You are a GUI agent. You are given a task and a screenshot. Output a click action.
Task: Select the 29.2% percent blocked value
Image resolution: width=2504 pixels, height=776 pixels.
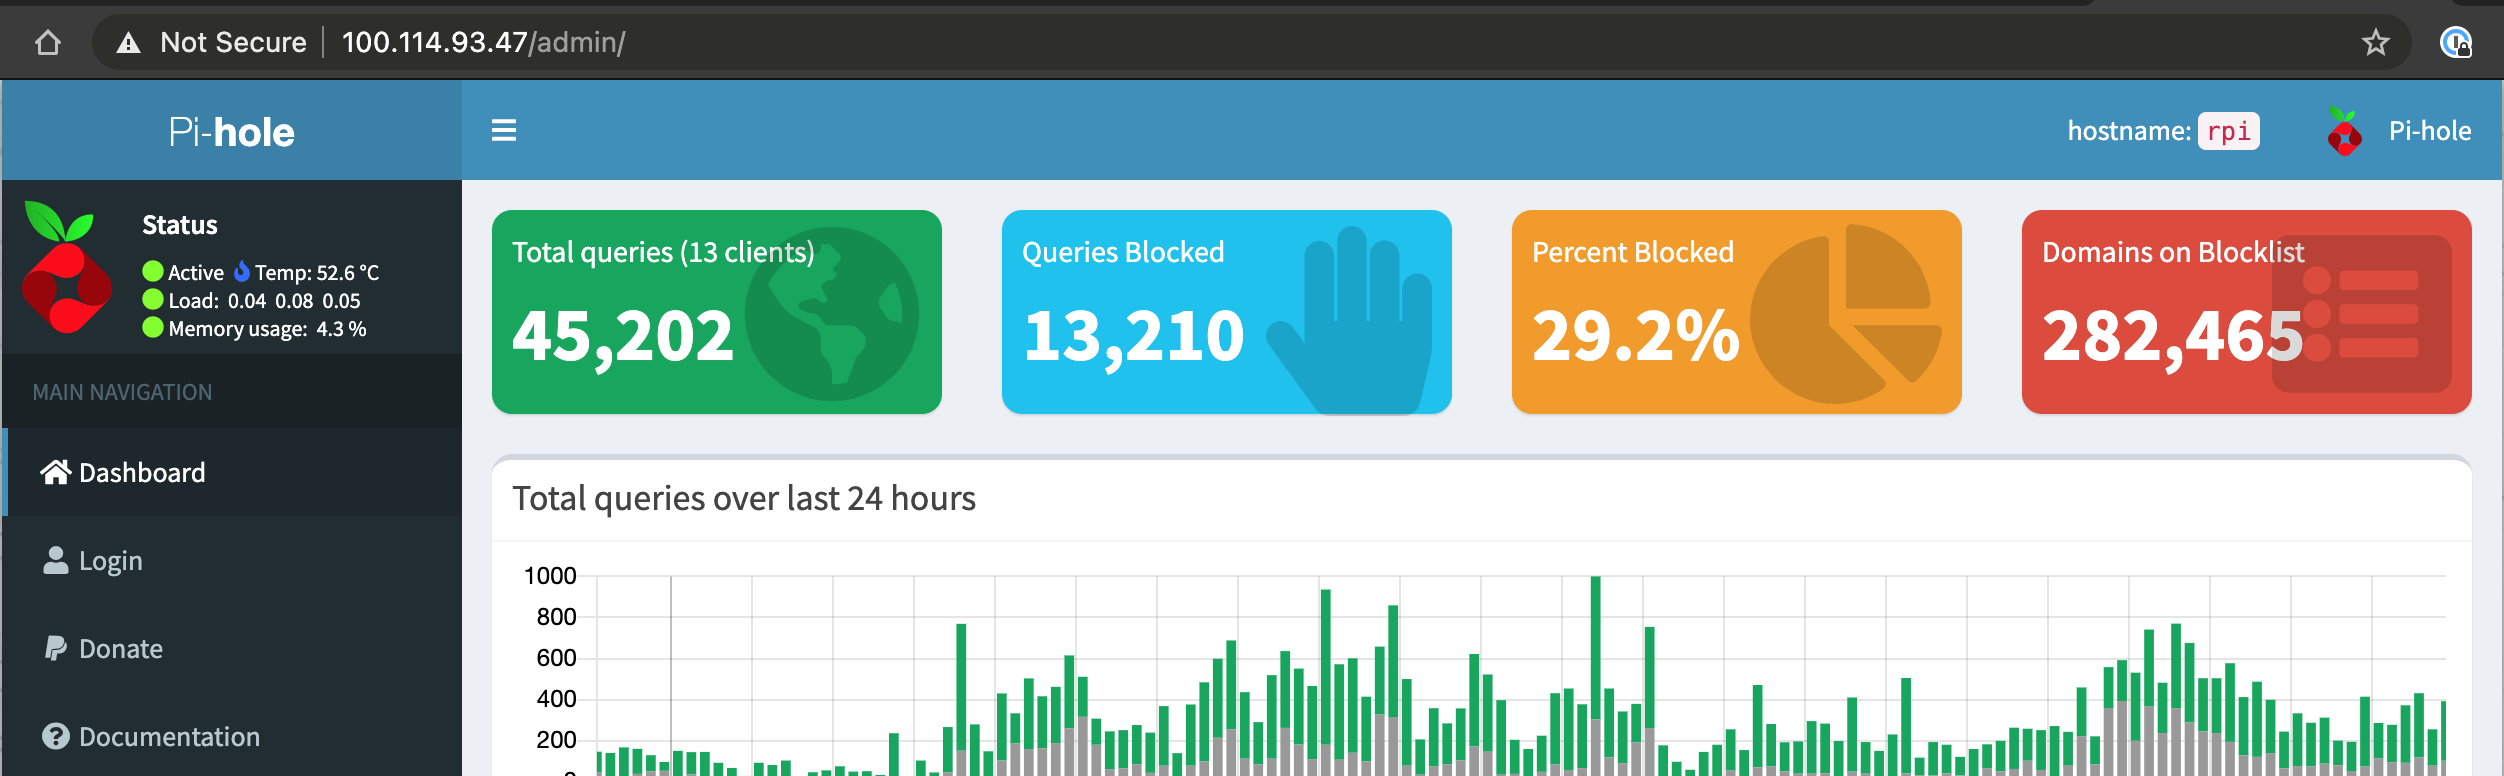(1636, 335)
